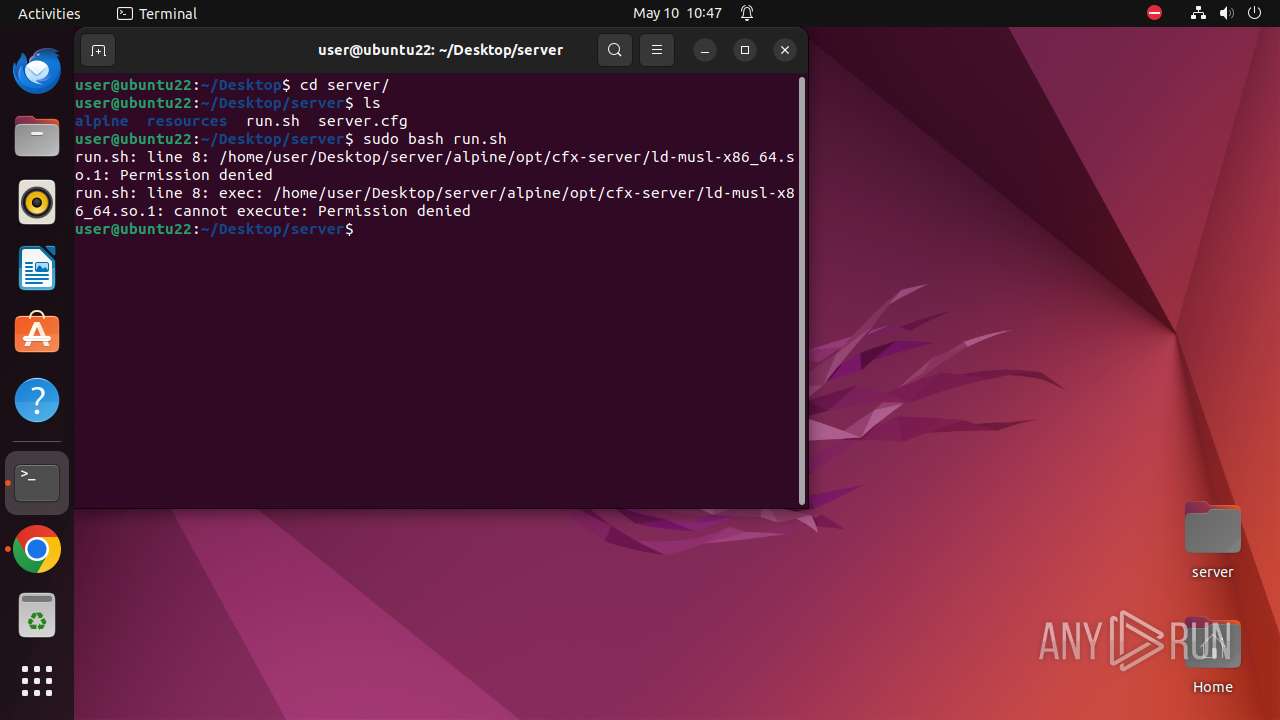Launch Google Chrome from the dock
Screen dimensions: 1280x720
click(x=37, y=549)
